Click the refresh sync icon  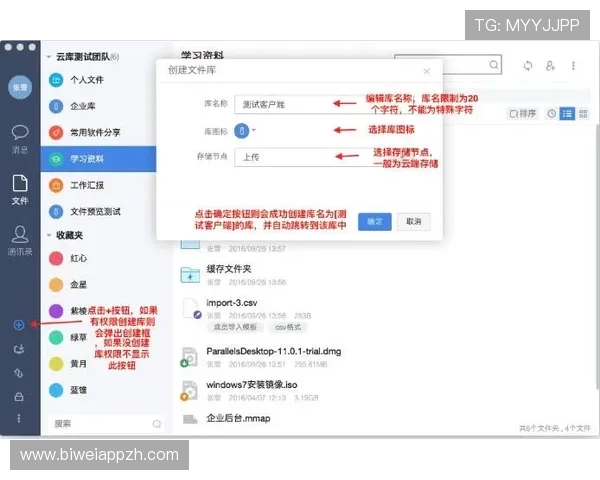click(x=528, y=66)
